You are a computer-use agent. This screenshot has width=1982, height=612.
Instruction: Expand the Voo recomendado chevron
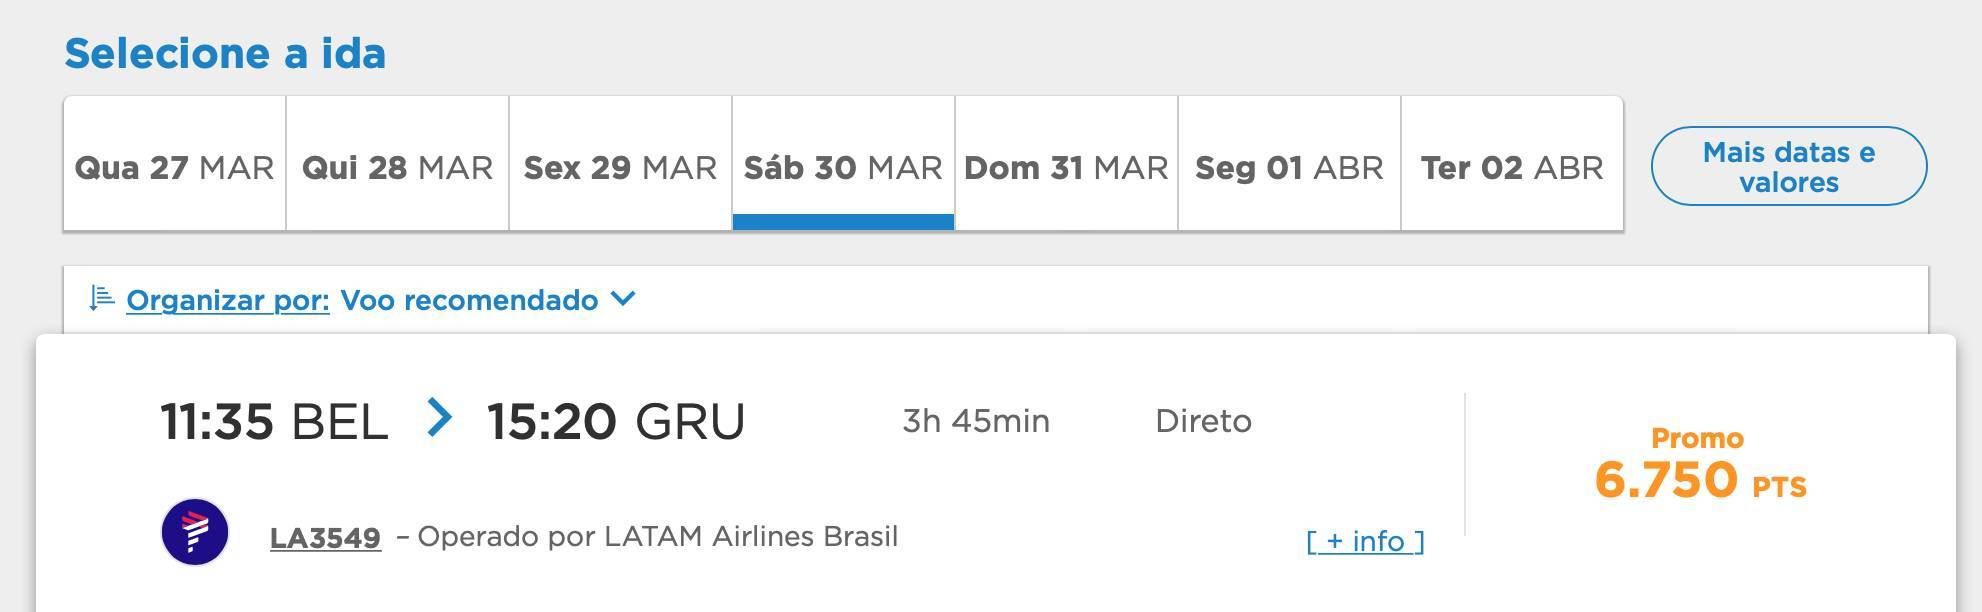pos(623,298)
